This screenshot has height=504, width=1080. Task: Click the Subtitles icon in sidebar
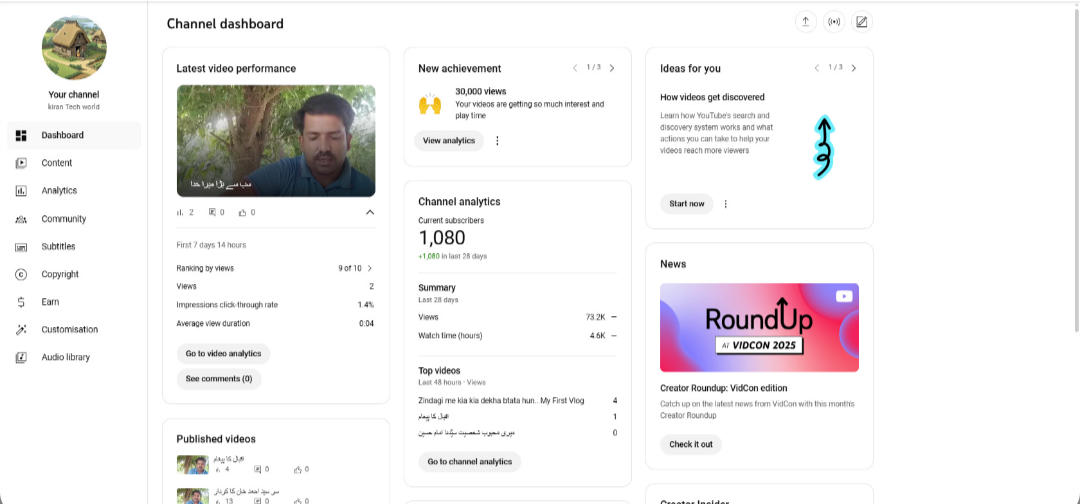[21, 246]
